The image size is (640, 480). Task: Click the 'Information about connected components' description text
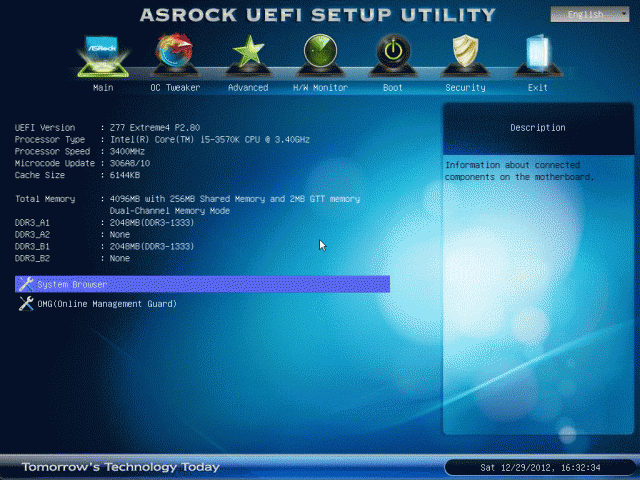[x=519, y=171]
